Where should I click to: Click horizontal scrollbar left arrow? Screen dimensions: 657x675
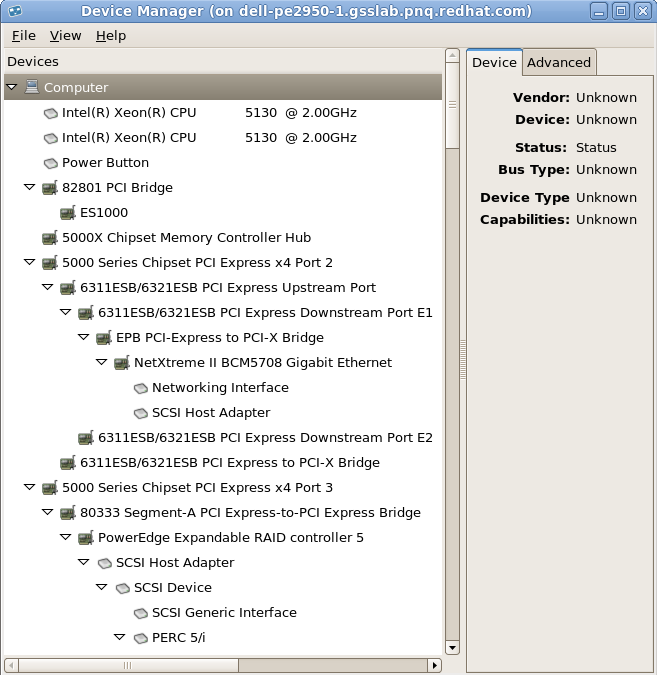click(x=11, y=666)
